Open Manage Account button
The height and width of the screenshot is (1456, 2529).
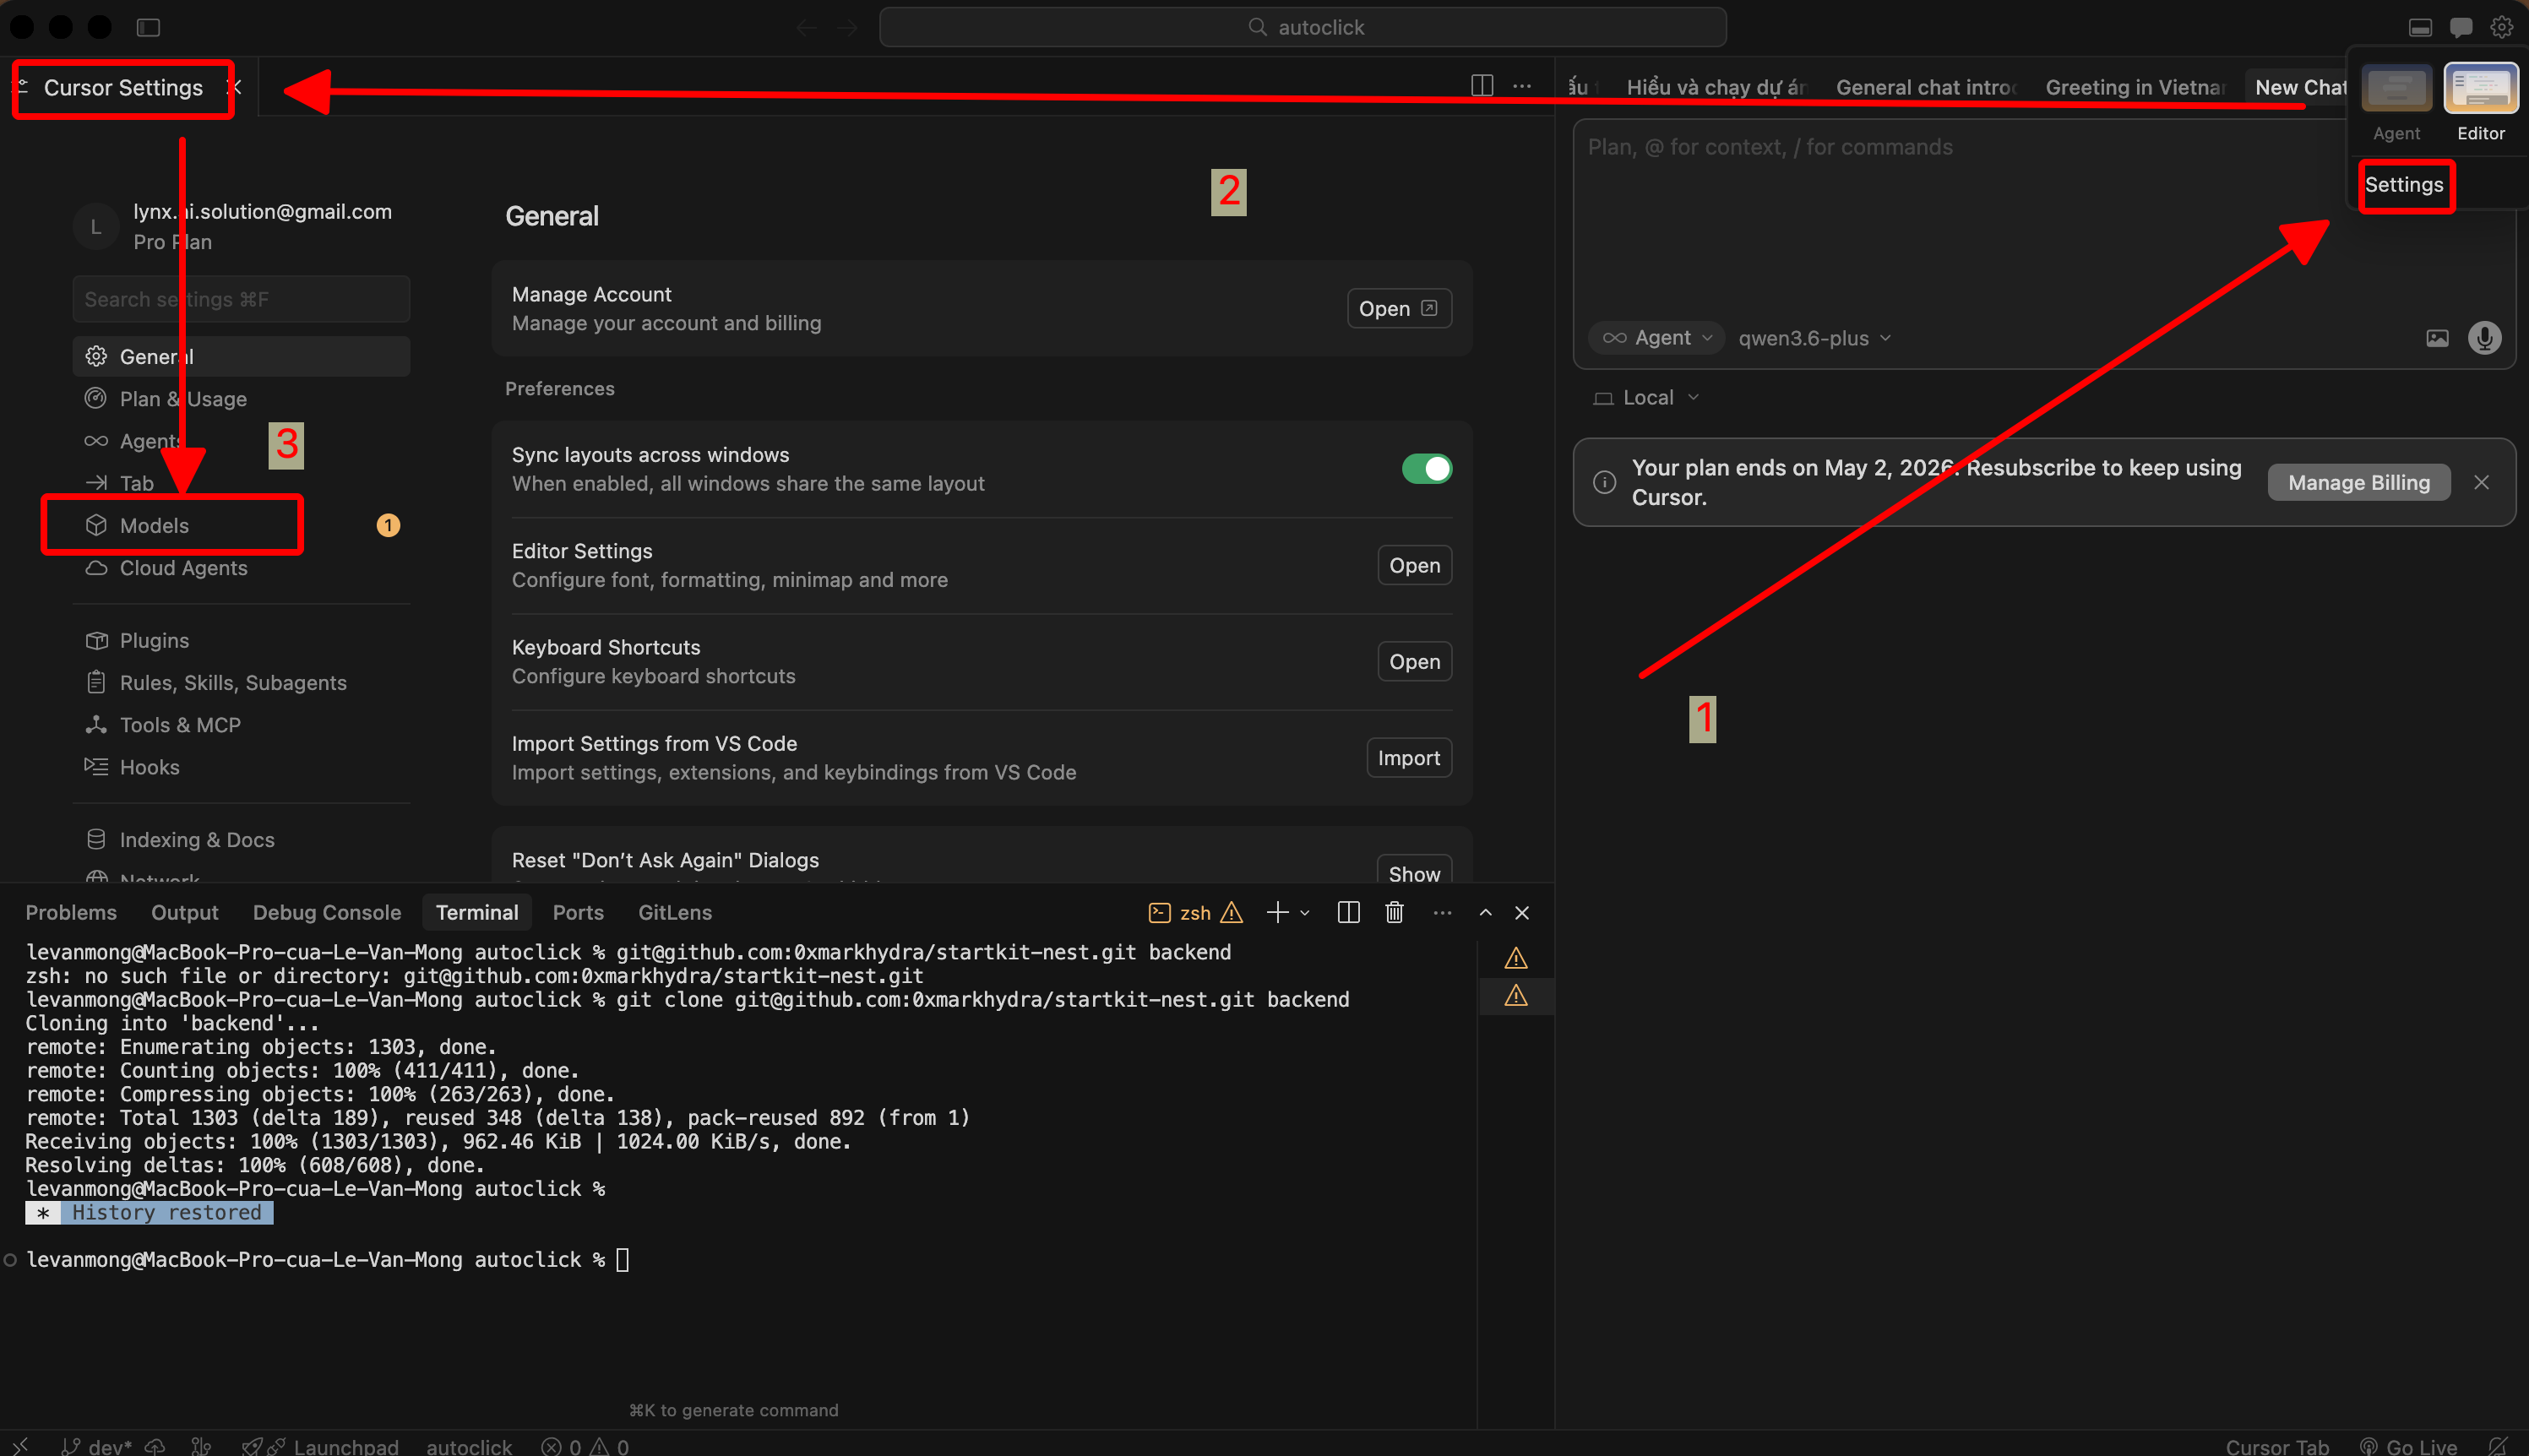pos(1399,309)
